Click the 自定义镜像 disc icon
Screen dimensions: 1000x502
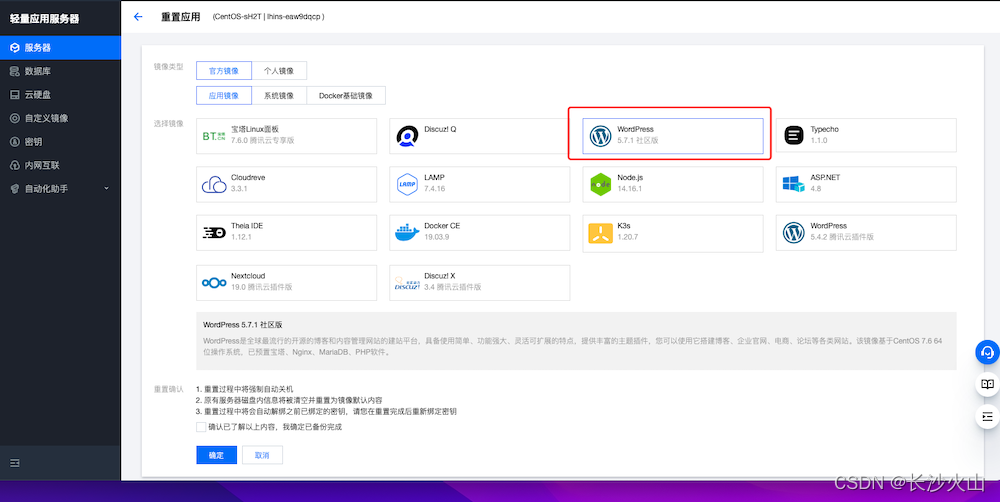tap(15, 118)
